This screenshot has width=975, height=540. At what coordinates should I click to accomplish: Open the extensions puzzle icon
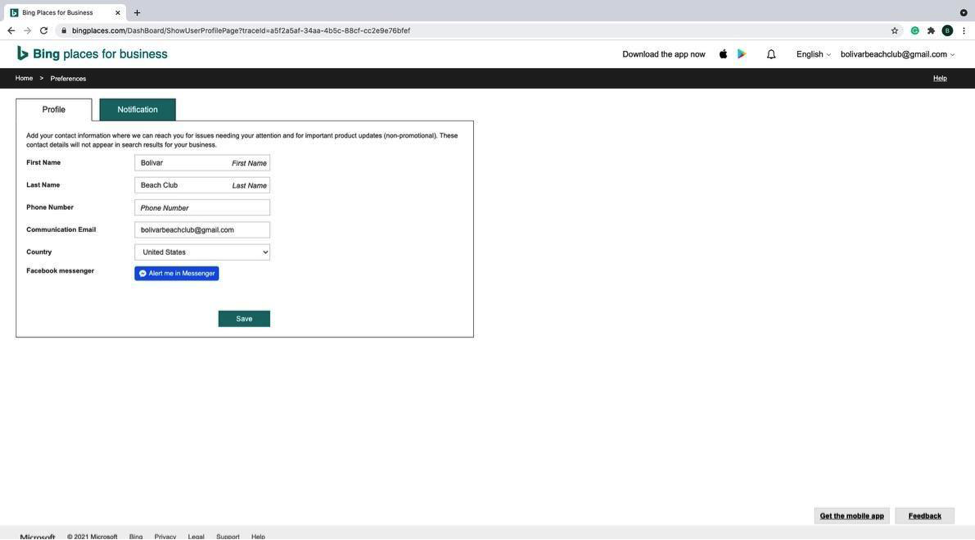931,30
